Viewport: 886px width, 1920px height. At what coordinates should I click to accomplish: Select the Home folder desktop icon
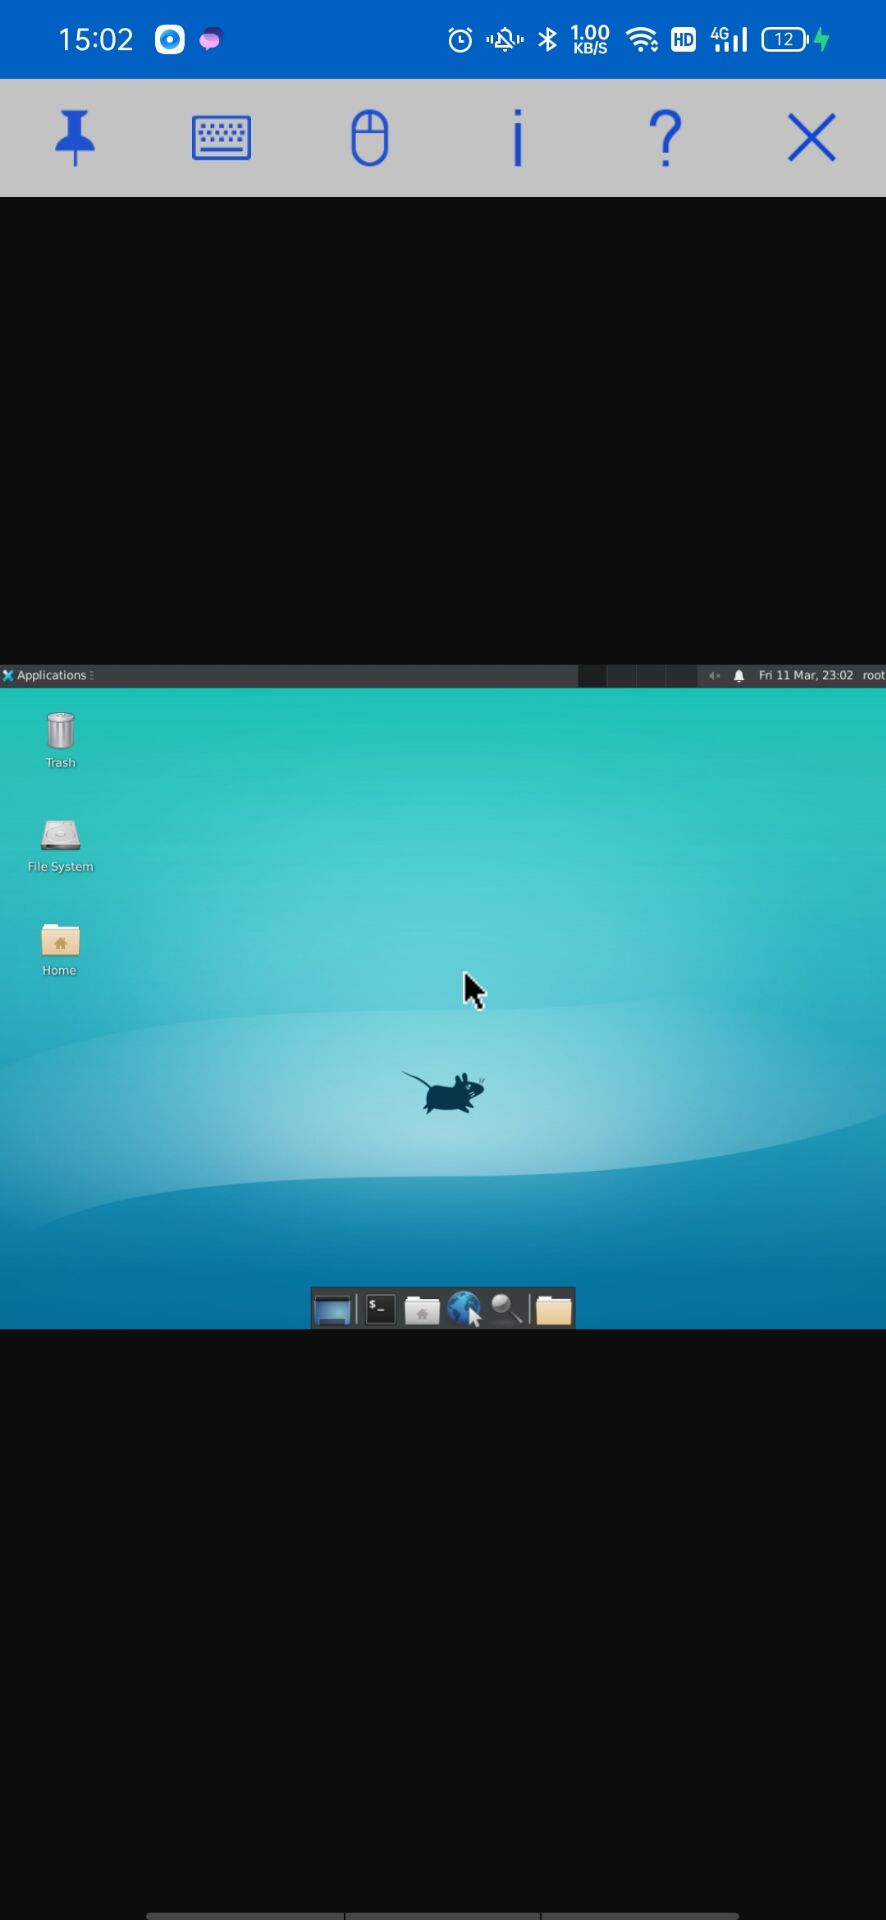(60, 949)
